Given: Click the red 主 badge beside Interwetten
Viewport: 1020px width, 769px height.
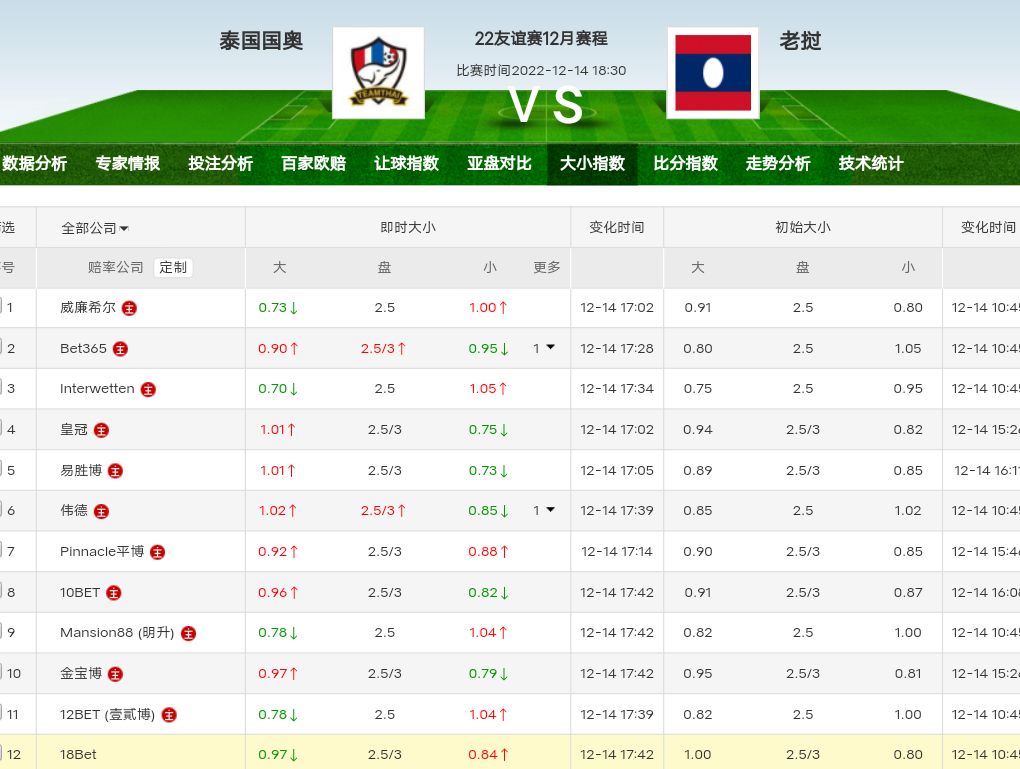Looking at the screenshot, I should tap(148, 389).
